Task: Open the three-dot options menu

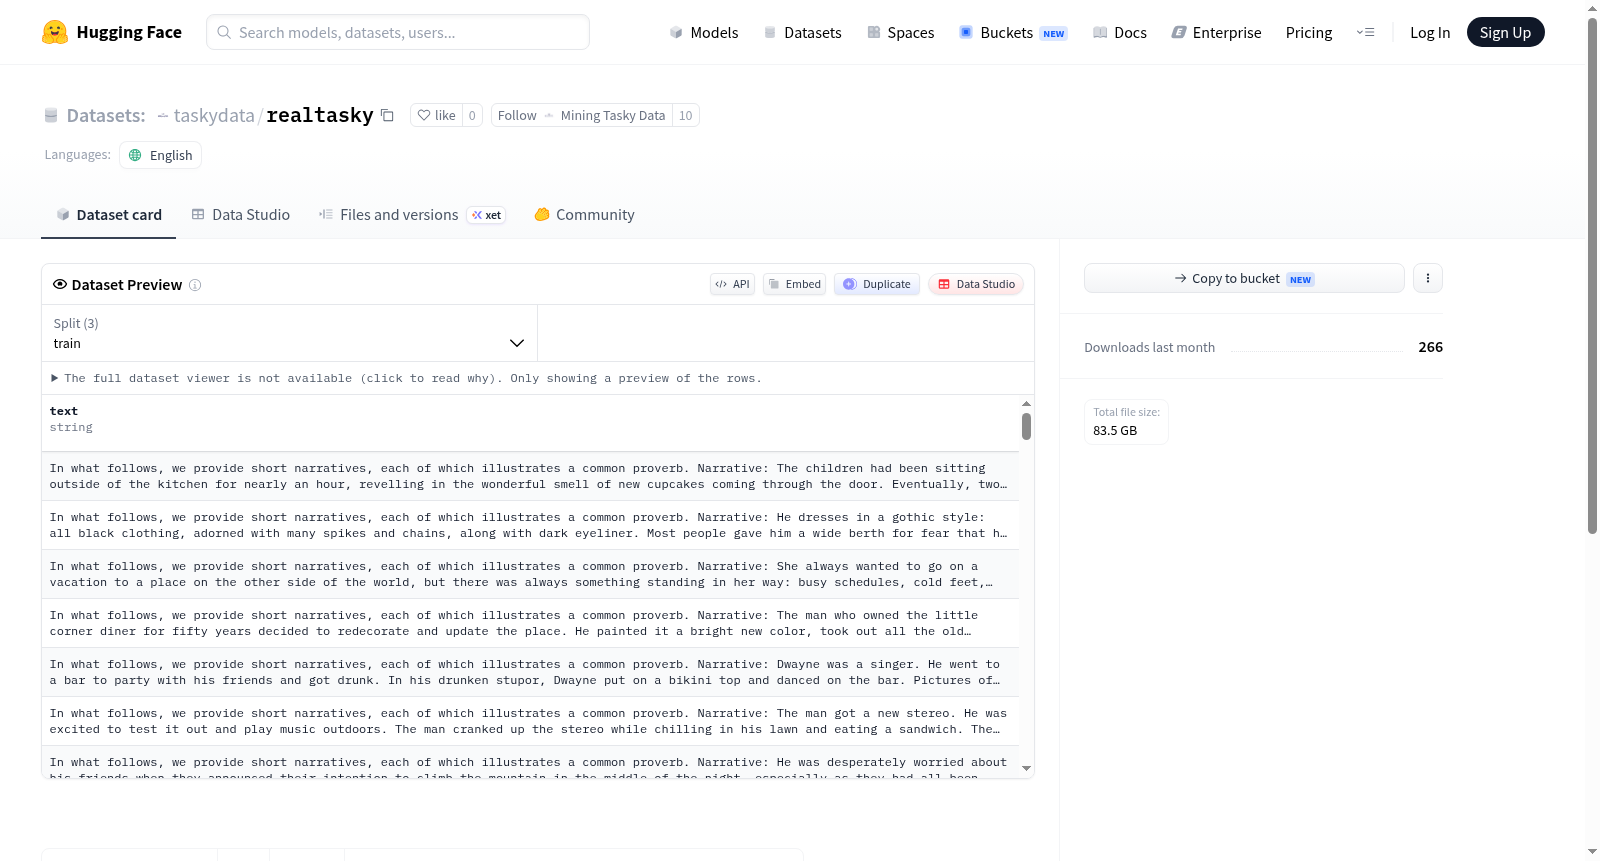Action: (x=1428, y=278)
